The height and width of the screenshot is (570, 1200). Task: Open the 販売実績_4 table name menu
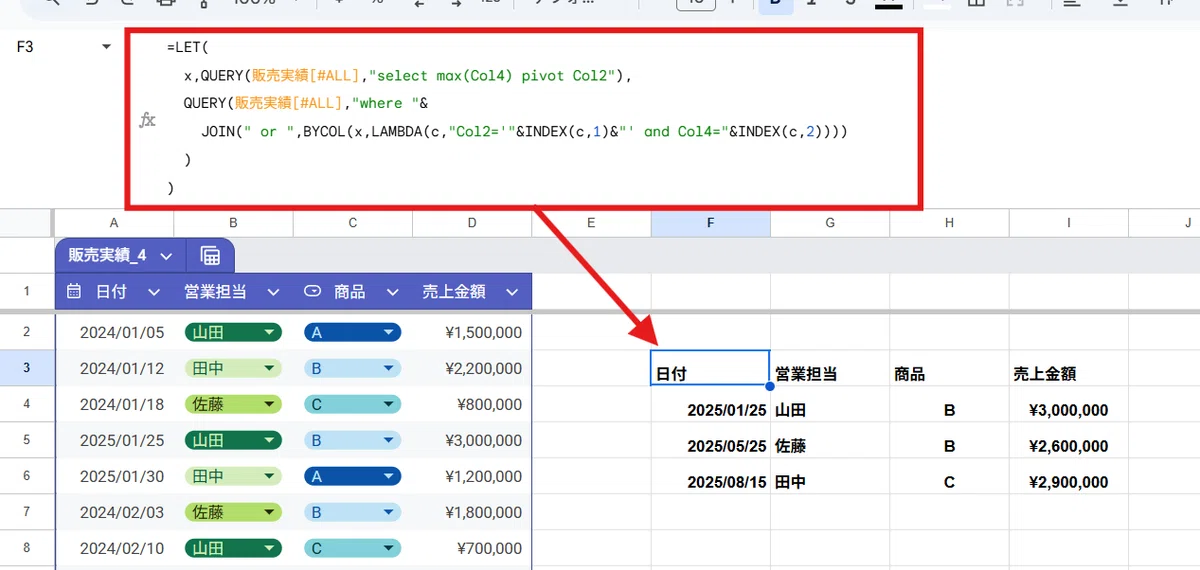tap(166, 256)
